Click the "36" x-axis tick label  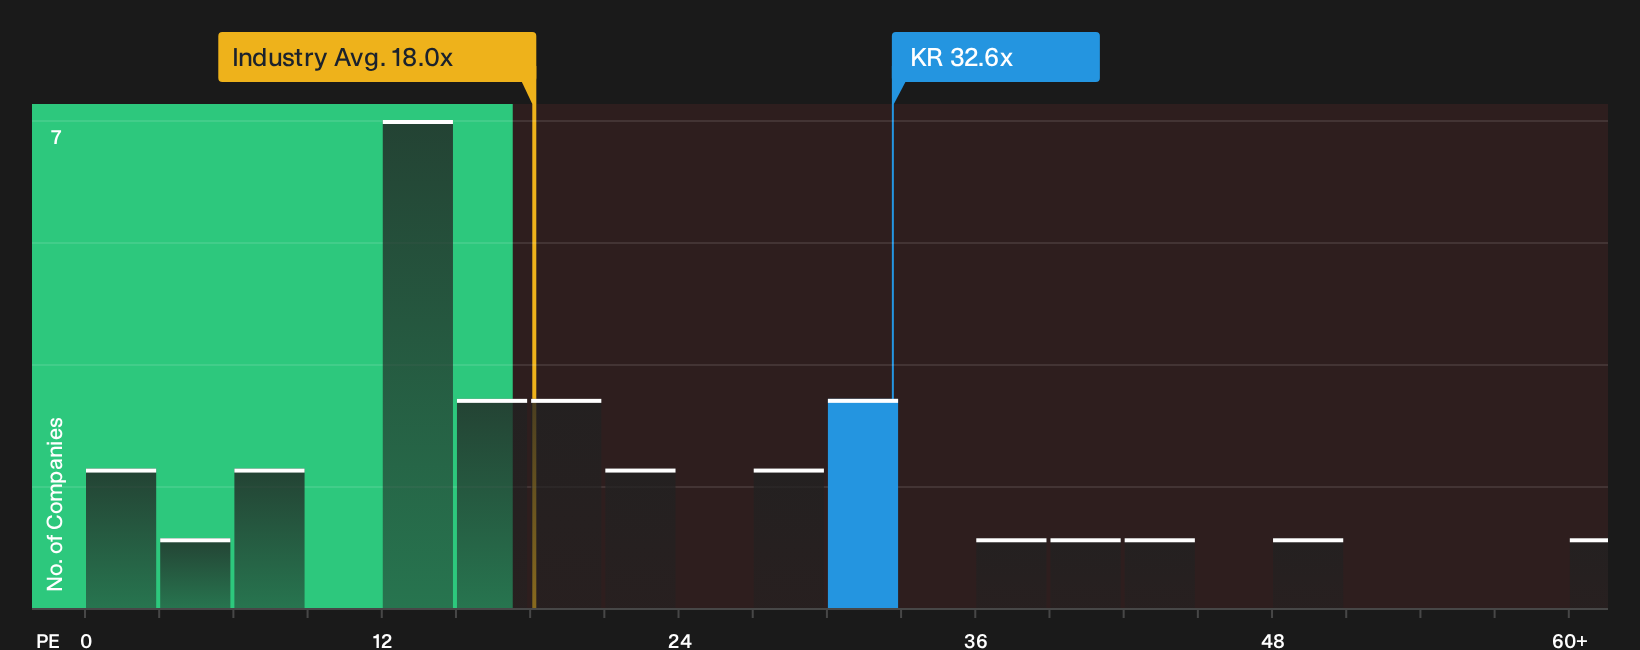click(x=975, y=641)
